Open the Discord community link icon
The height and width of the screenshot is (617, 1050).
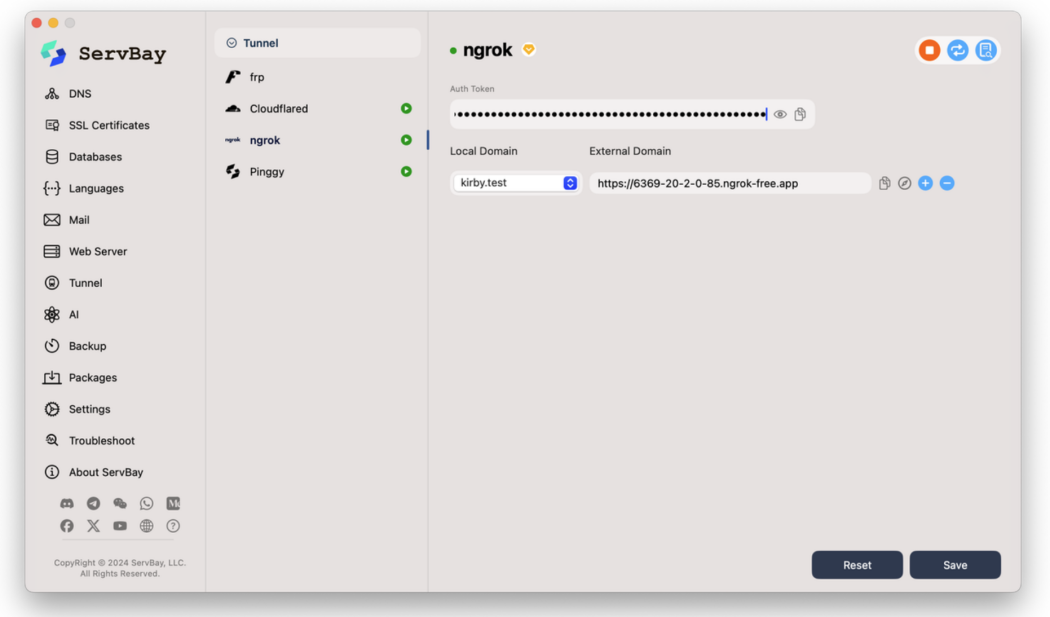(67, 504)
